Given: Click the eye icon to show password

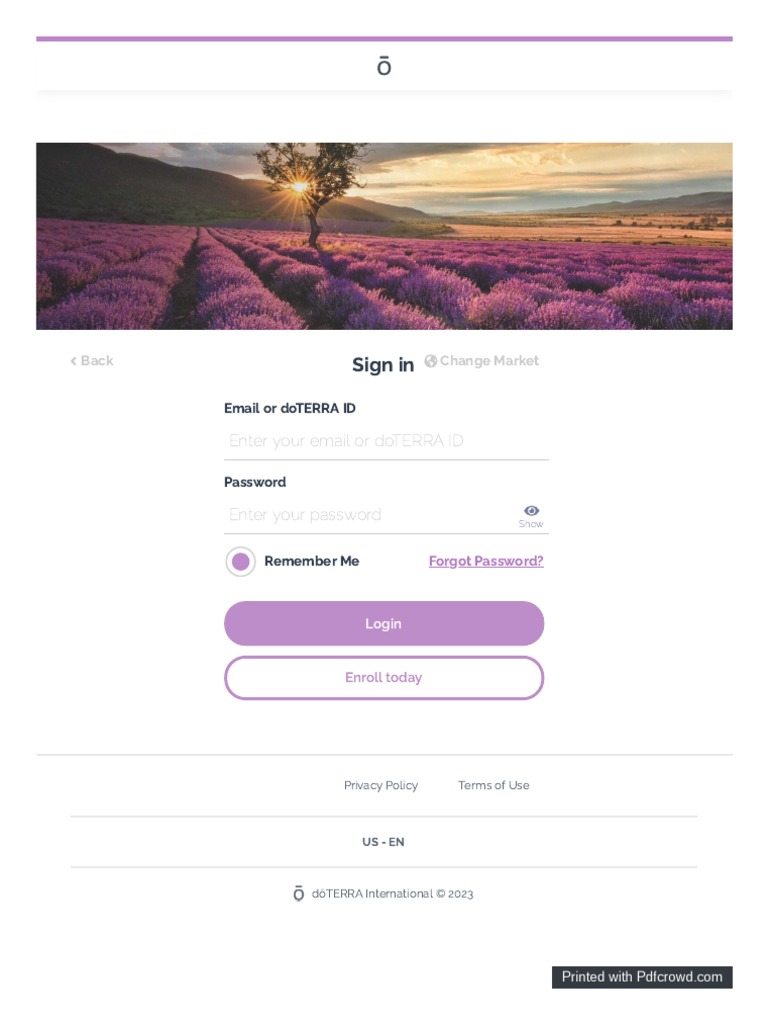Looking at the screenshot, I should point(531,511).
